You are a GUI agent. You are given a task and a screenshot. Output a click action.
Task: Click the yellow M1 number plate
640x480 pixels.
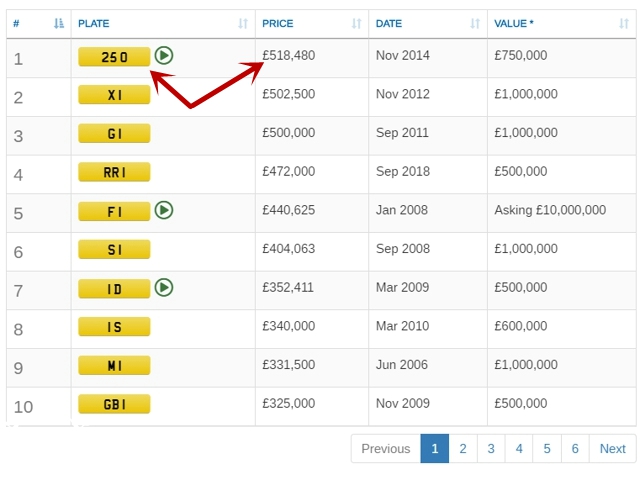click(x=114, y=365)
